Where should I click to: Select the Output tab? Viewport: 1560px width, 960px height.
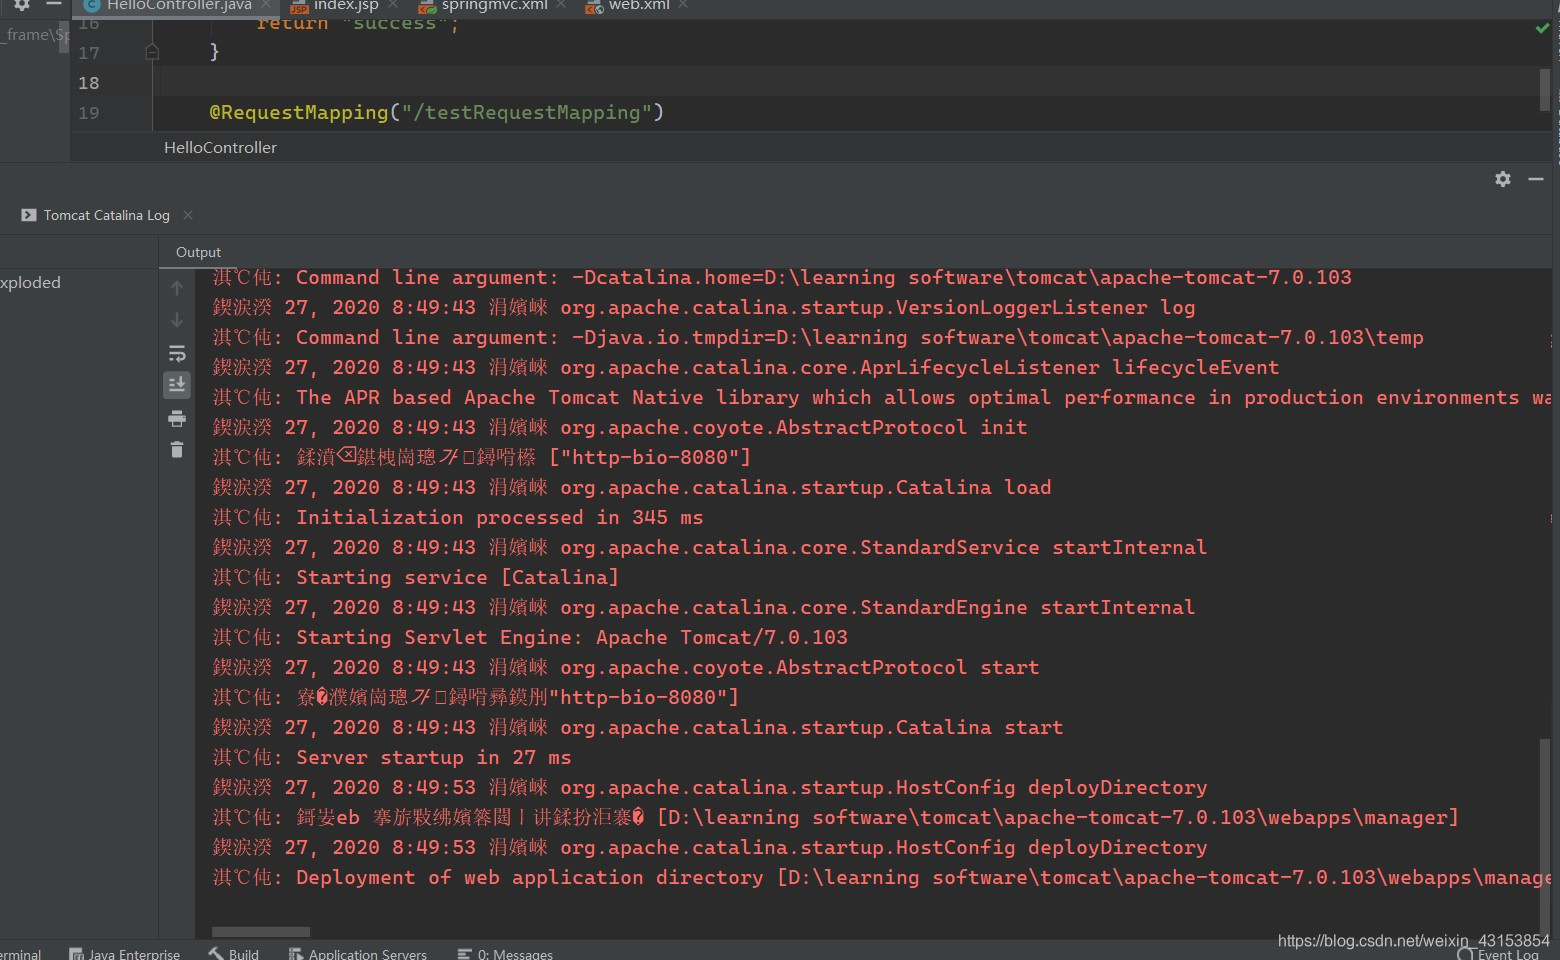[198, 252]
